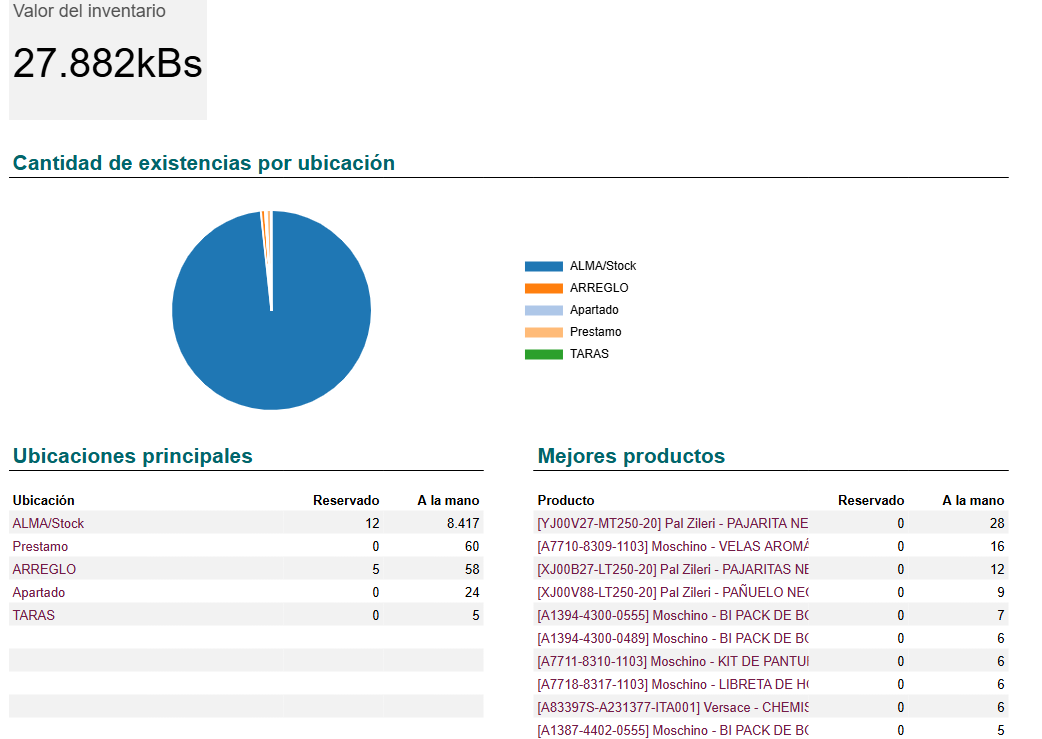Viewport: 1042px width, 739px height.
Task: Open the ALMA/Stock location link
Action: coord(48,523)
